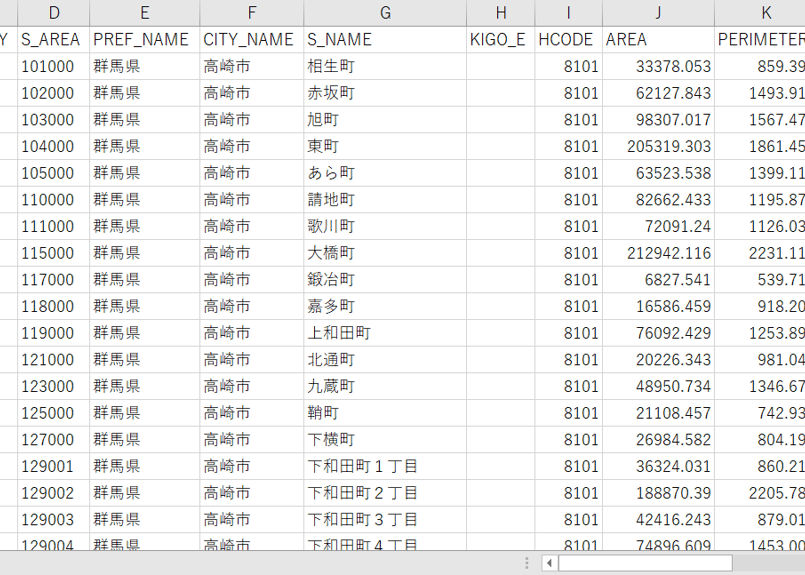Select cell with S_AREA 102000
Screen dimensions: 805x575
coord(53,93)
